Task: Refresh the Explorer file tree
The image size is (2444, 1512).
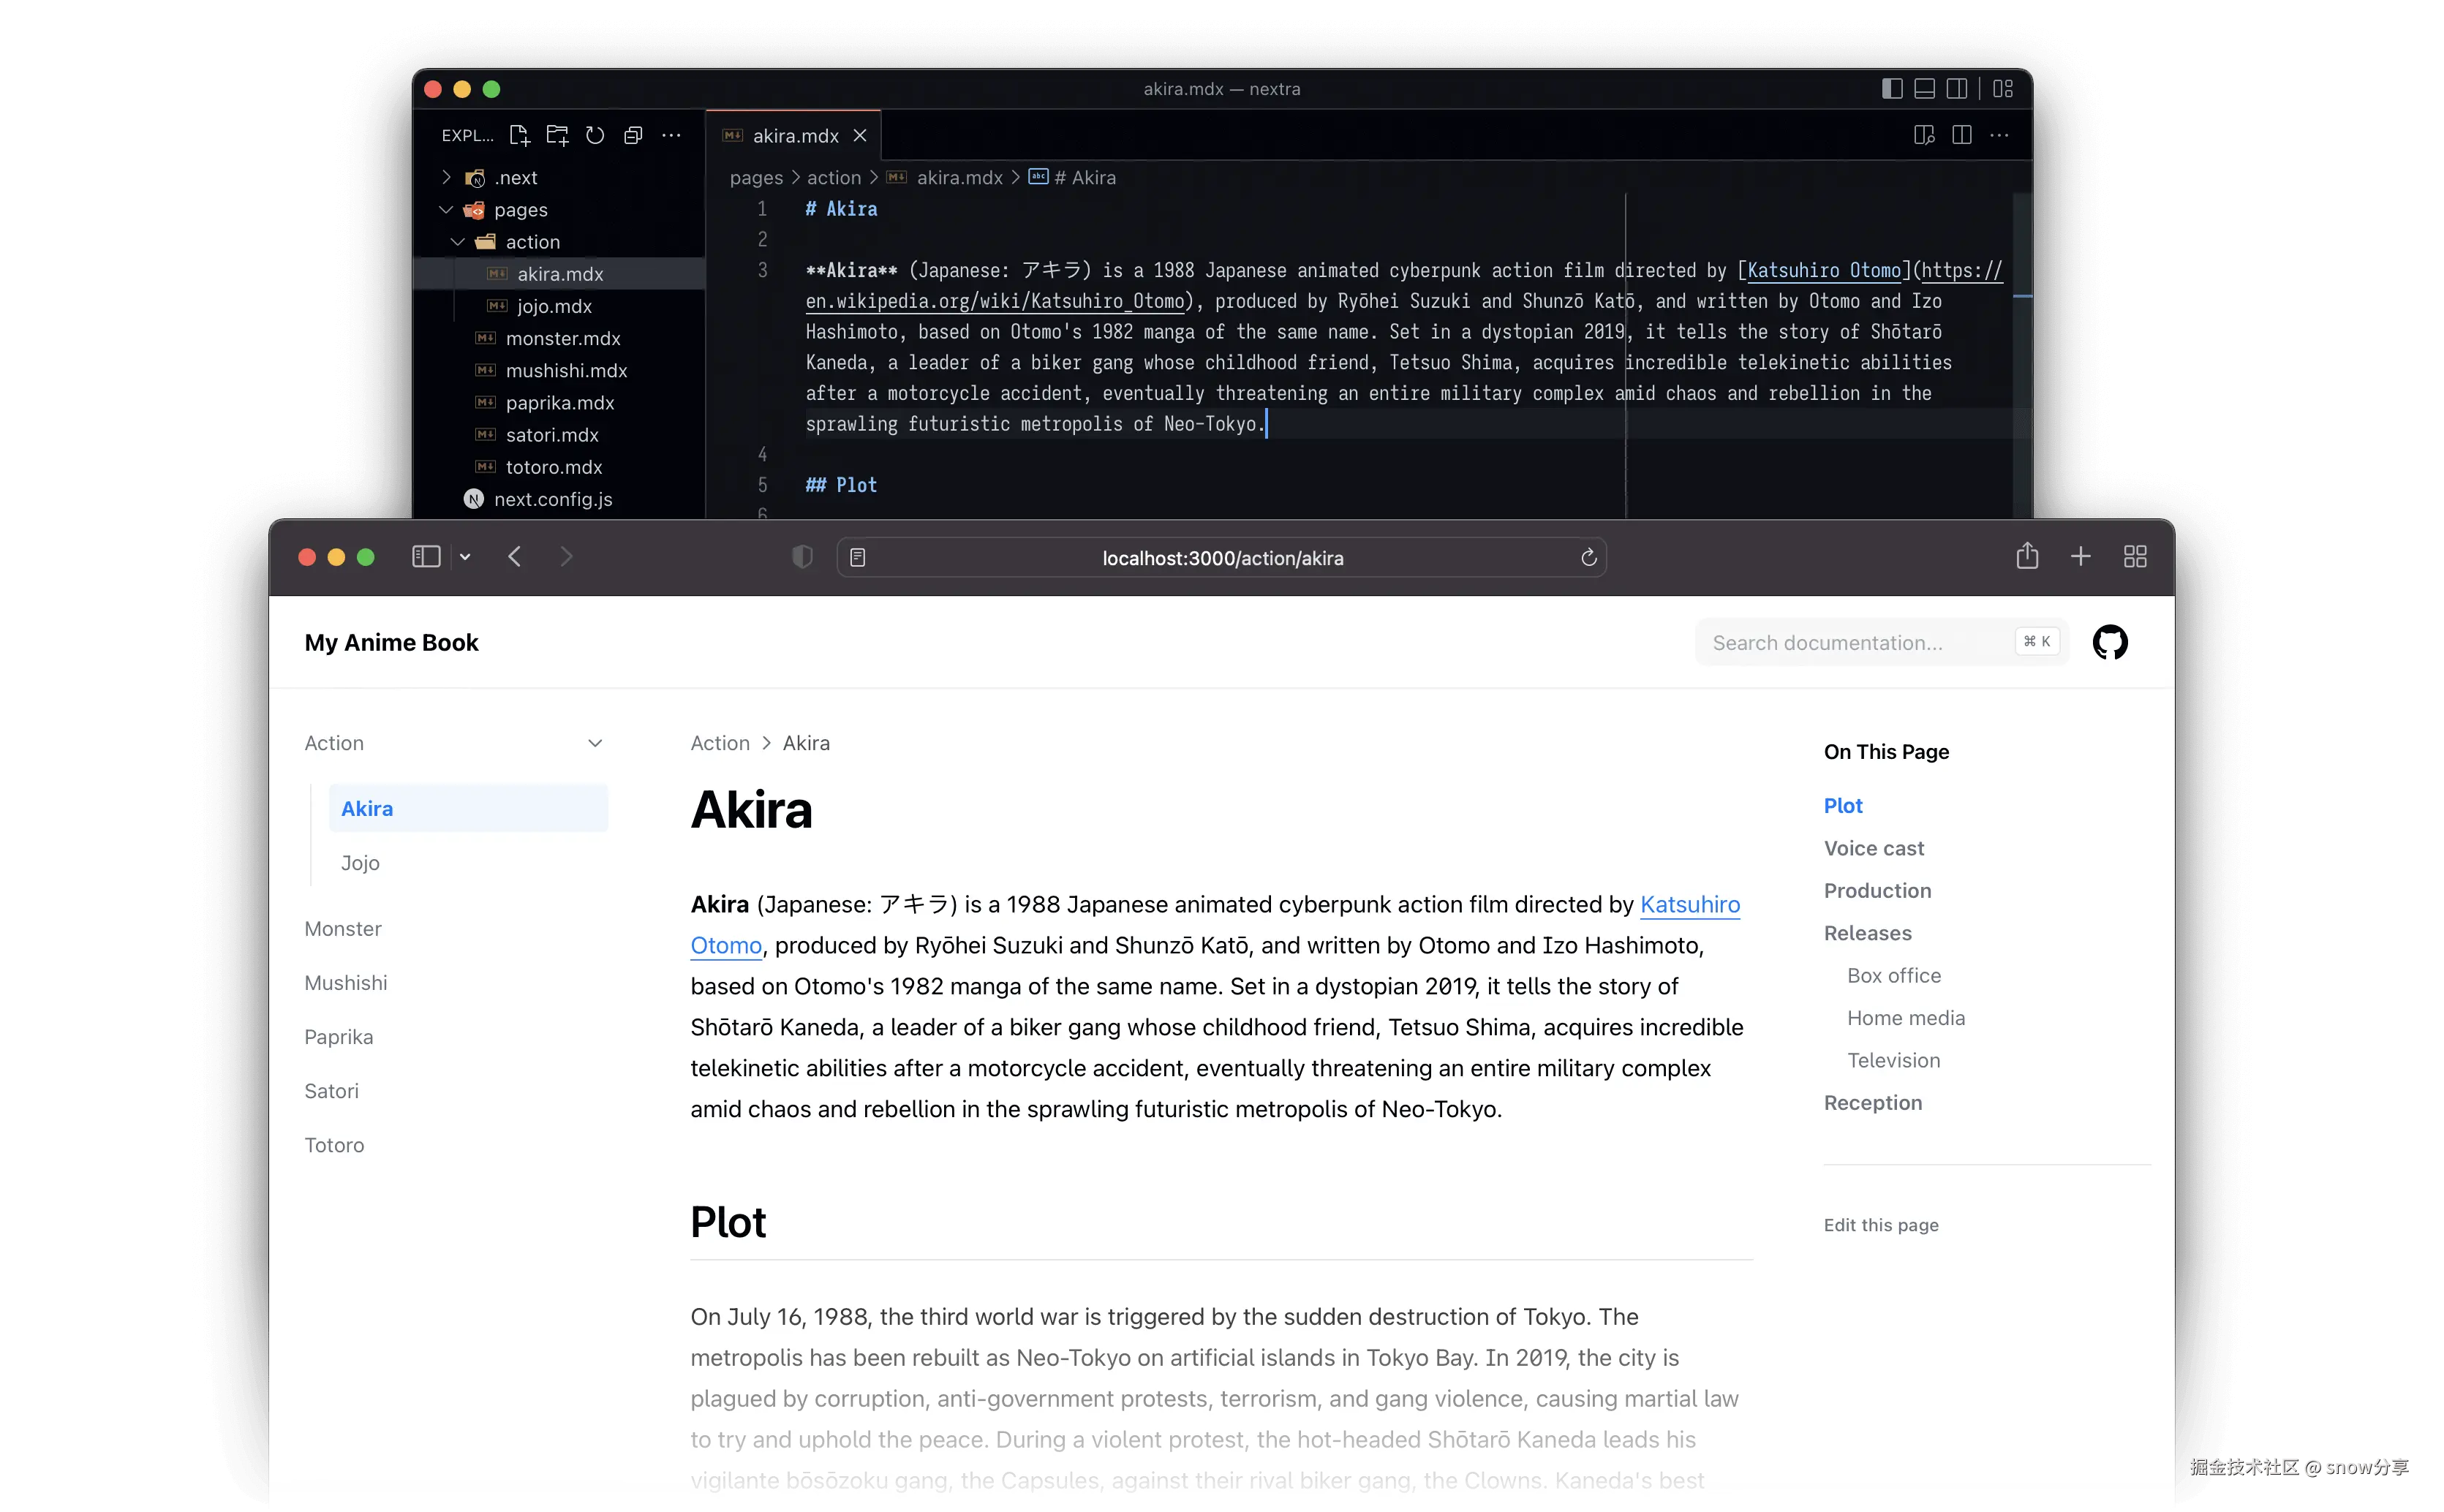Action: [x=595, y=135]
